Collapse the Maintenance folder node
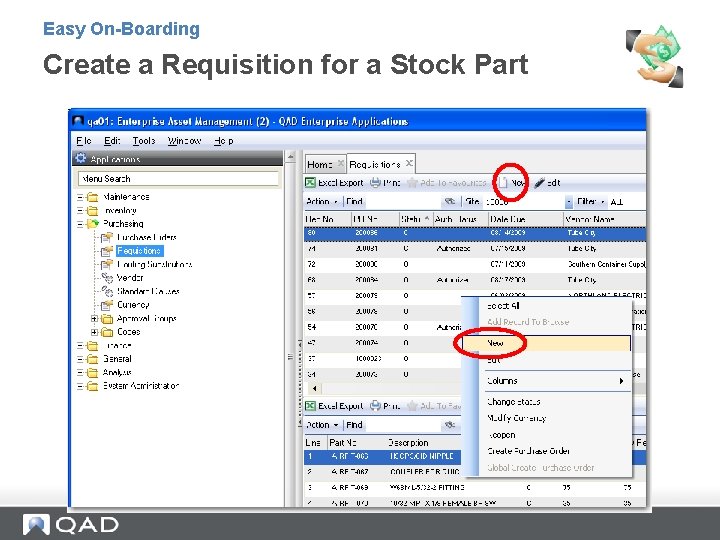The image size is (720, 540). (80, 197)
